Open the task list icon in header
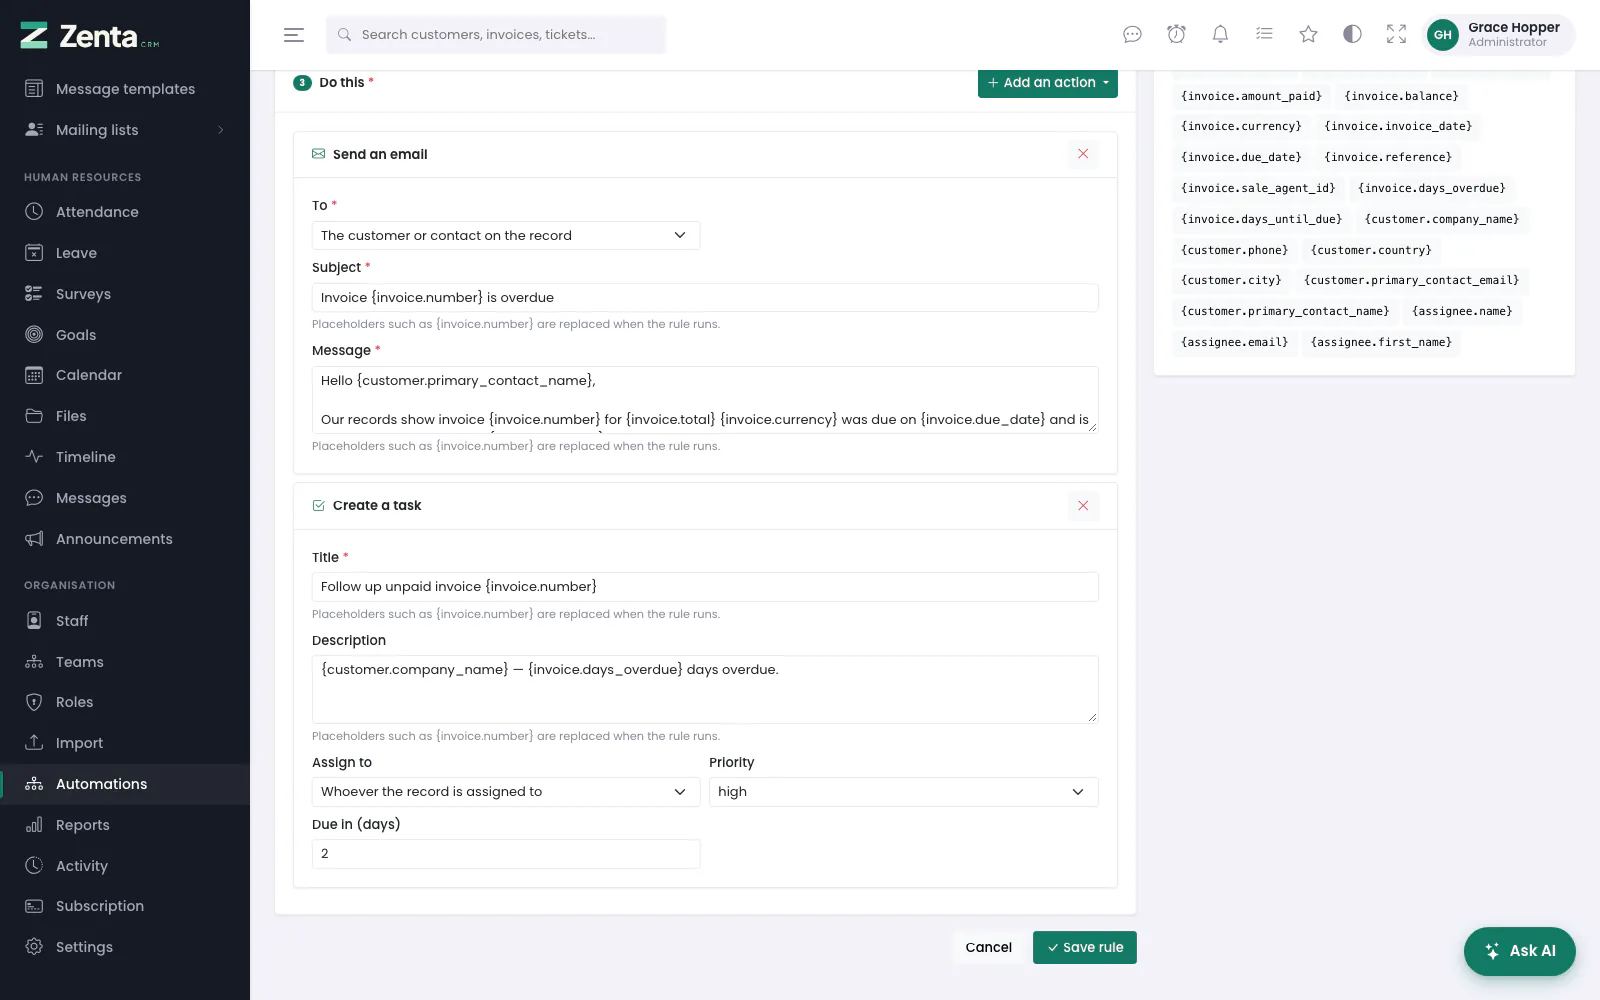The height and width of the screenshot is (1000, 1600). [x=1264, y=35]
